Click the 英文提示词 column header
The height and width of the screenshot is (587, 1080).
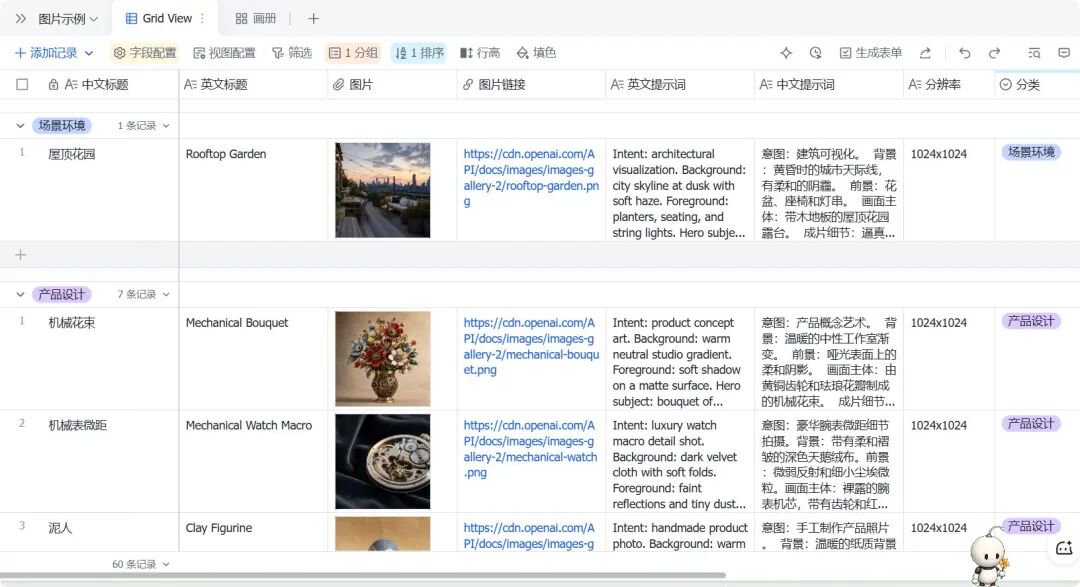[680, 85]
